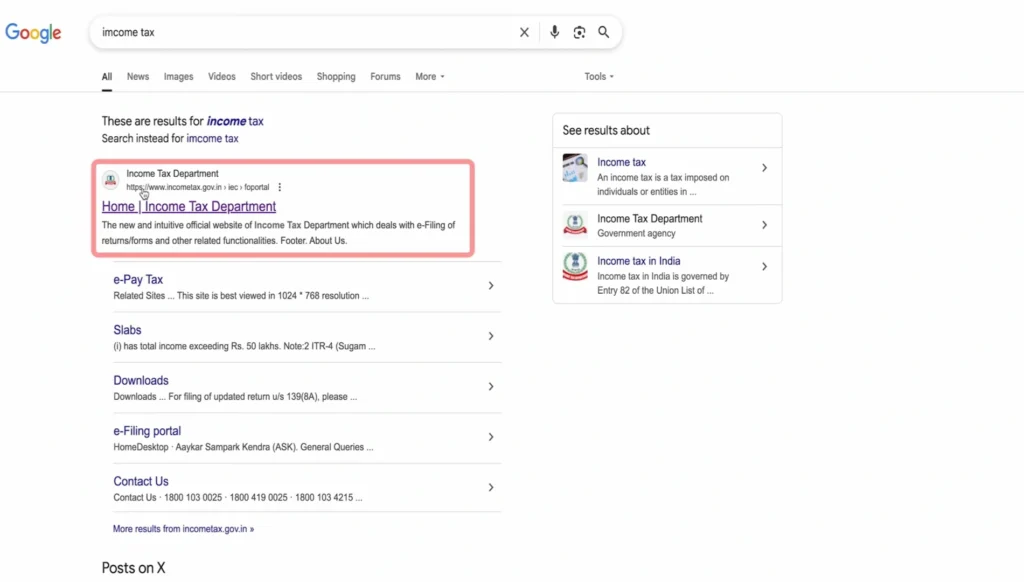Click Income Tax Department result favicon
Viewport: 1024px width, 582px height.
tap(111, 180)
